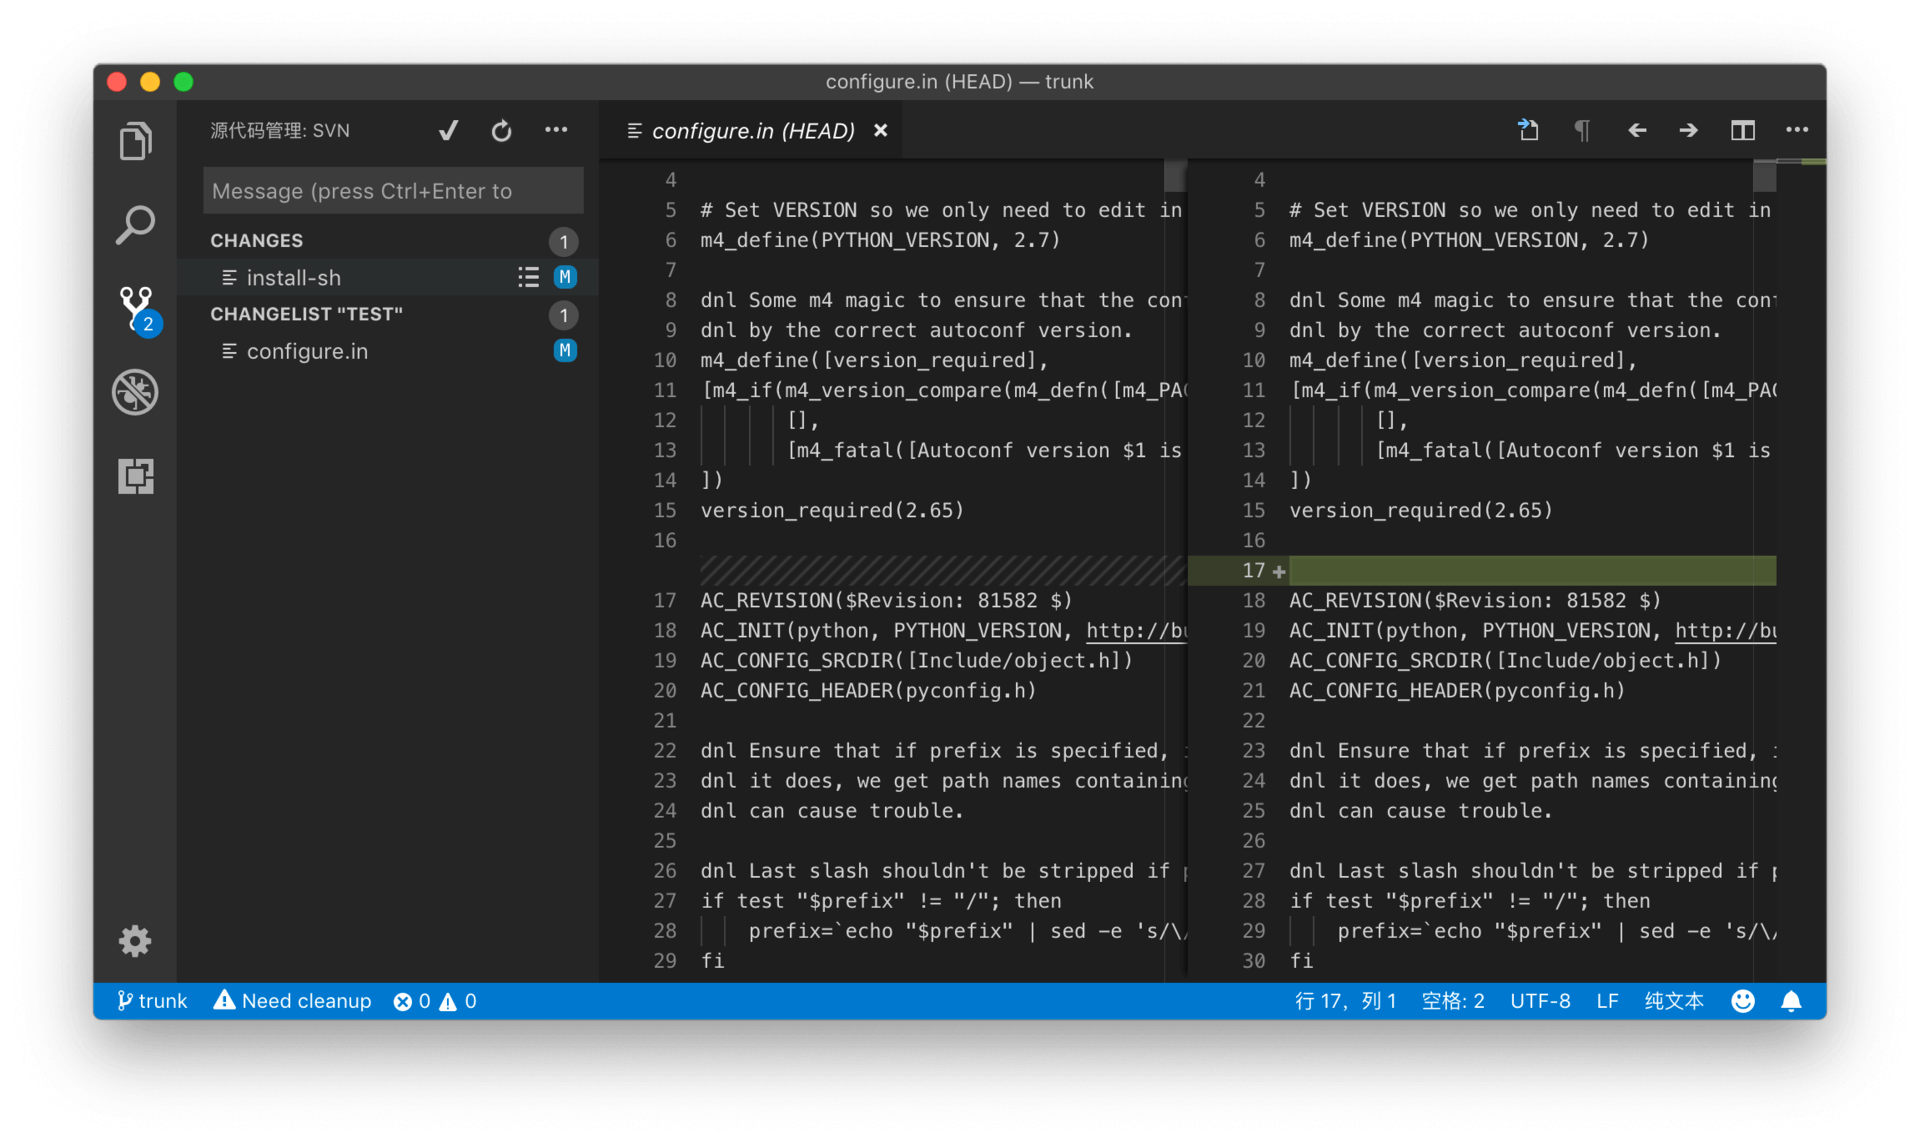The width and height of the screenshot is (1920, 1143).
Task: Open the Debug panel icon
Action: click(135, 392)
